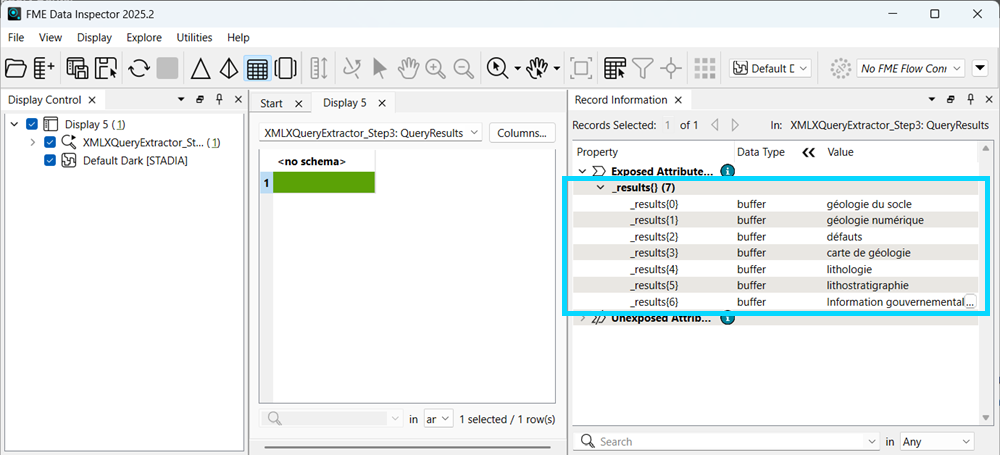1000x455 pixels.
Task: Toggle the Table View grid icon
Action: [257, 68]
